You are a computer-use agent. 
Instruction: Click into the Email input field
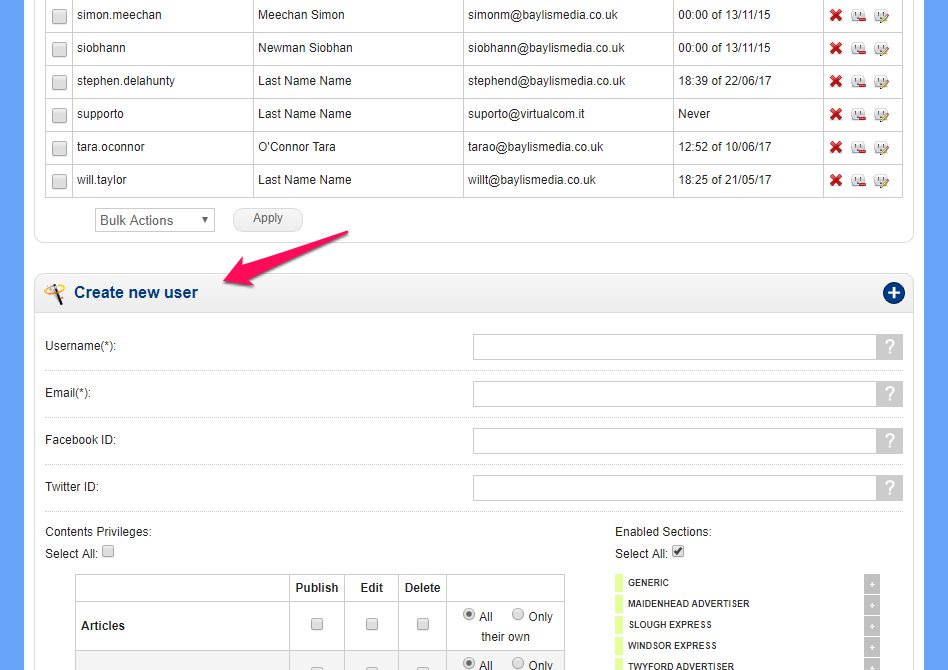tap(674, 394)
